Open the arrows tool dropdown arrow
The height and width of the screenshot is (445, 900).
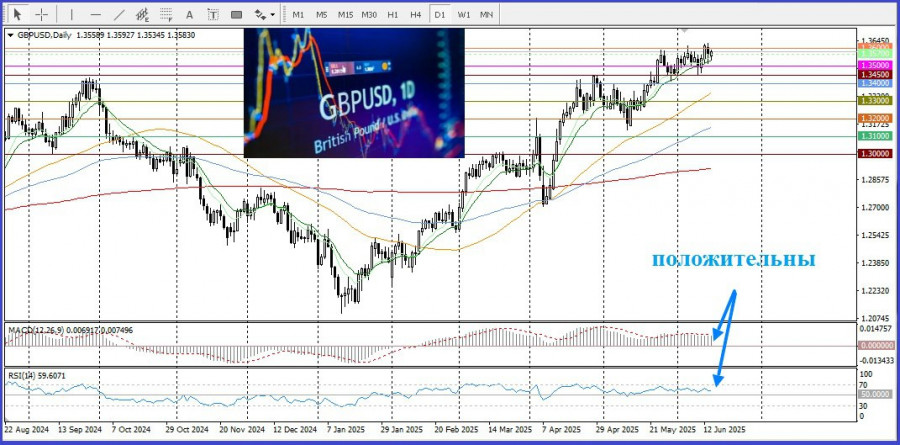[273, 15]
